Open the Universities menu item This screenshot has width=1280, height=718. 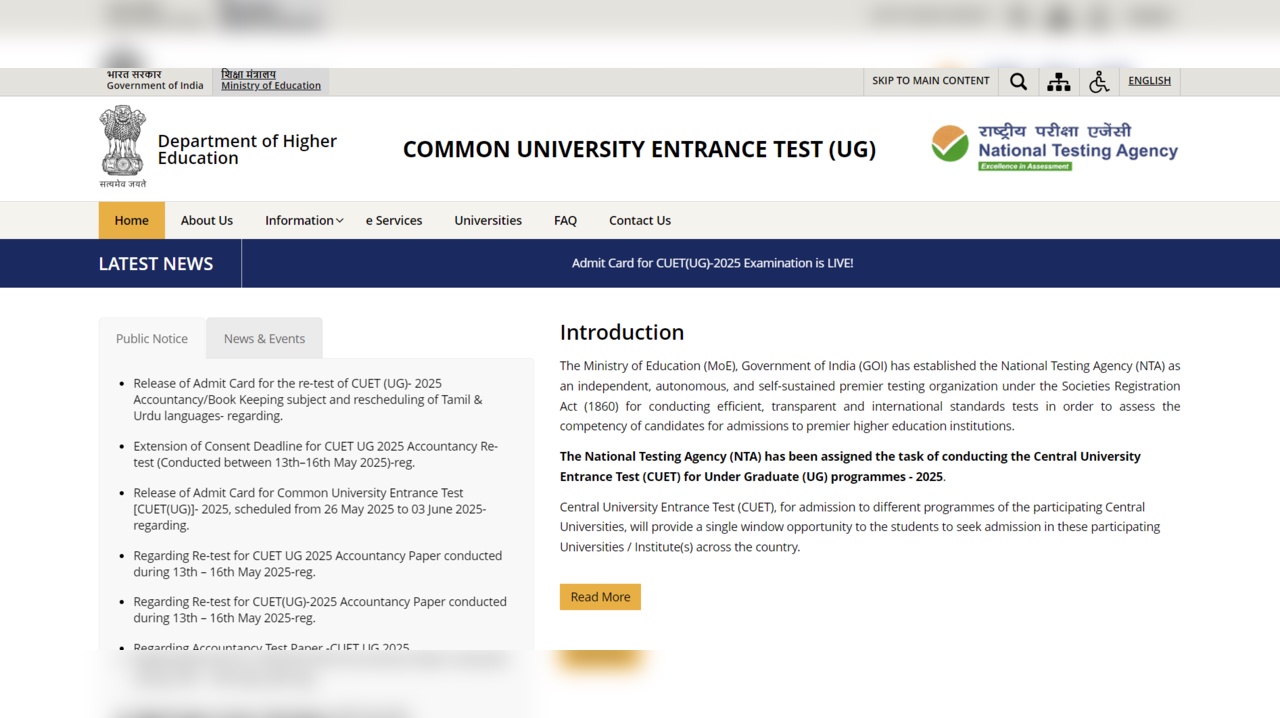488,220
